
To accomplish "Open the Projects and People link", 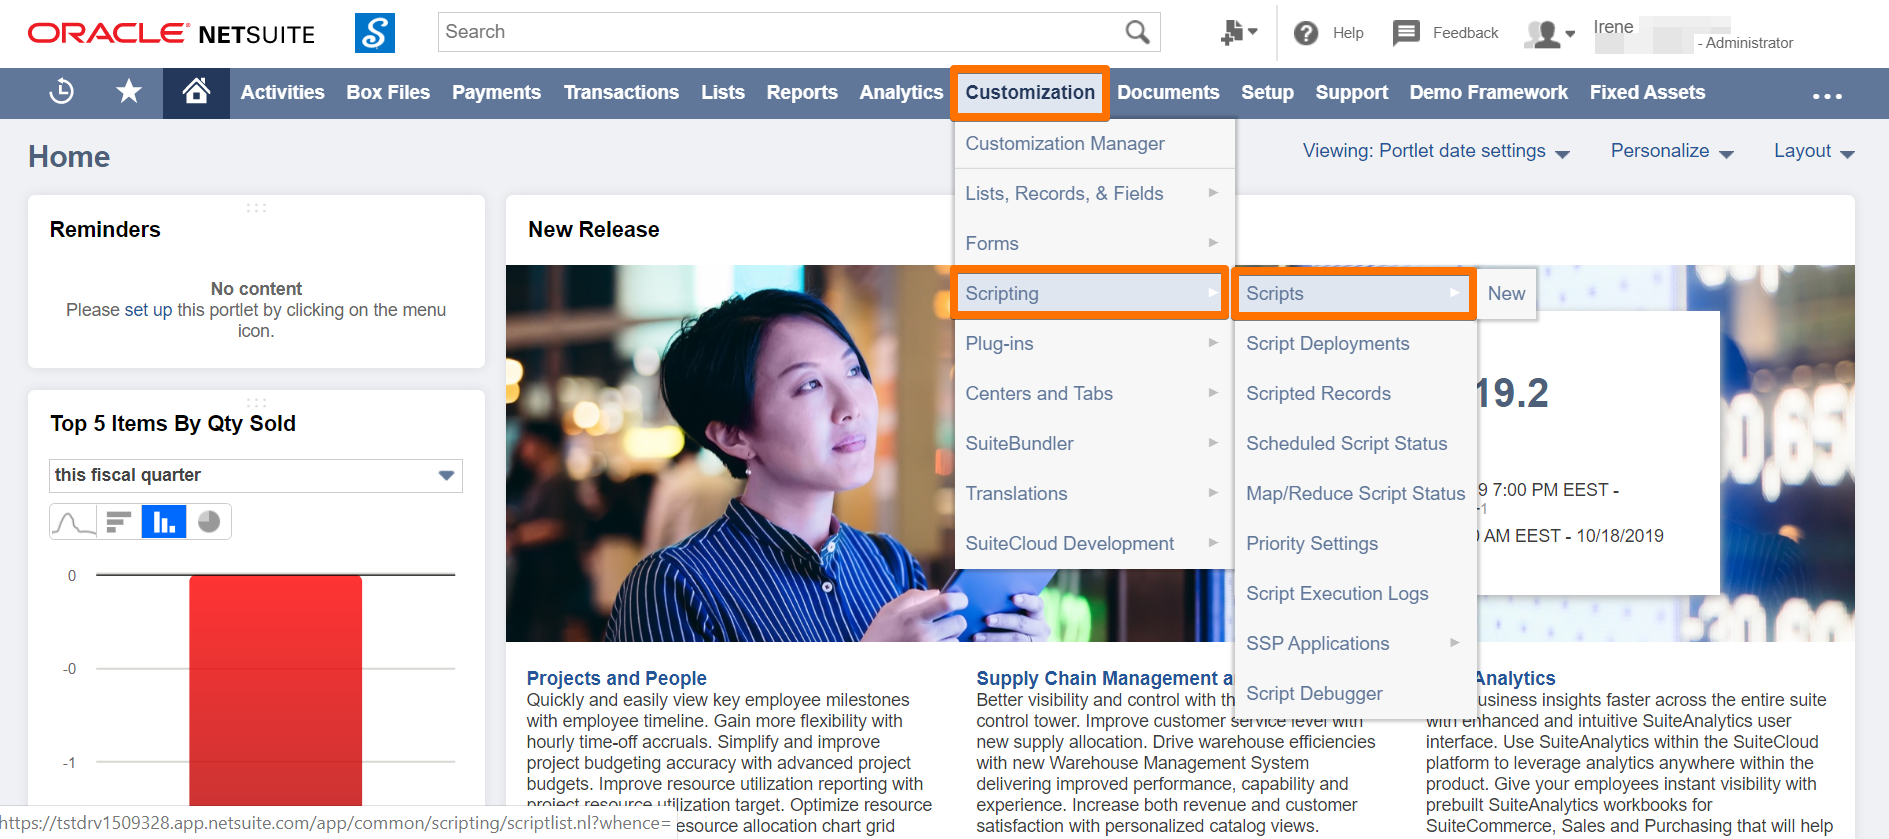I will [616, 678].
